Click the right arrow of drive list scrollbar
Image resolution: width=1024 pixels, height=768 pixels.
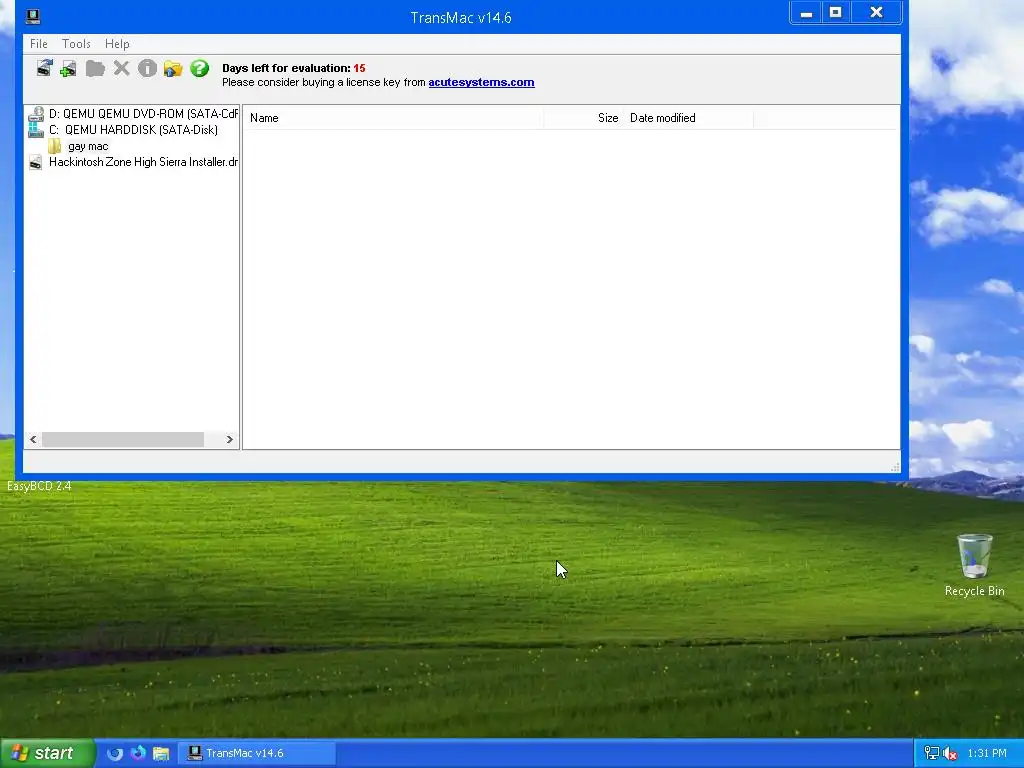click(230, 440)
